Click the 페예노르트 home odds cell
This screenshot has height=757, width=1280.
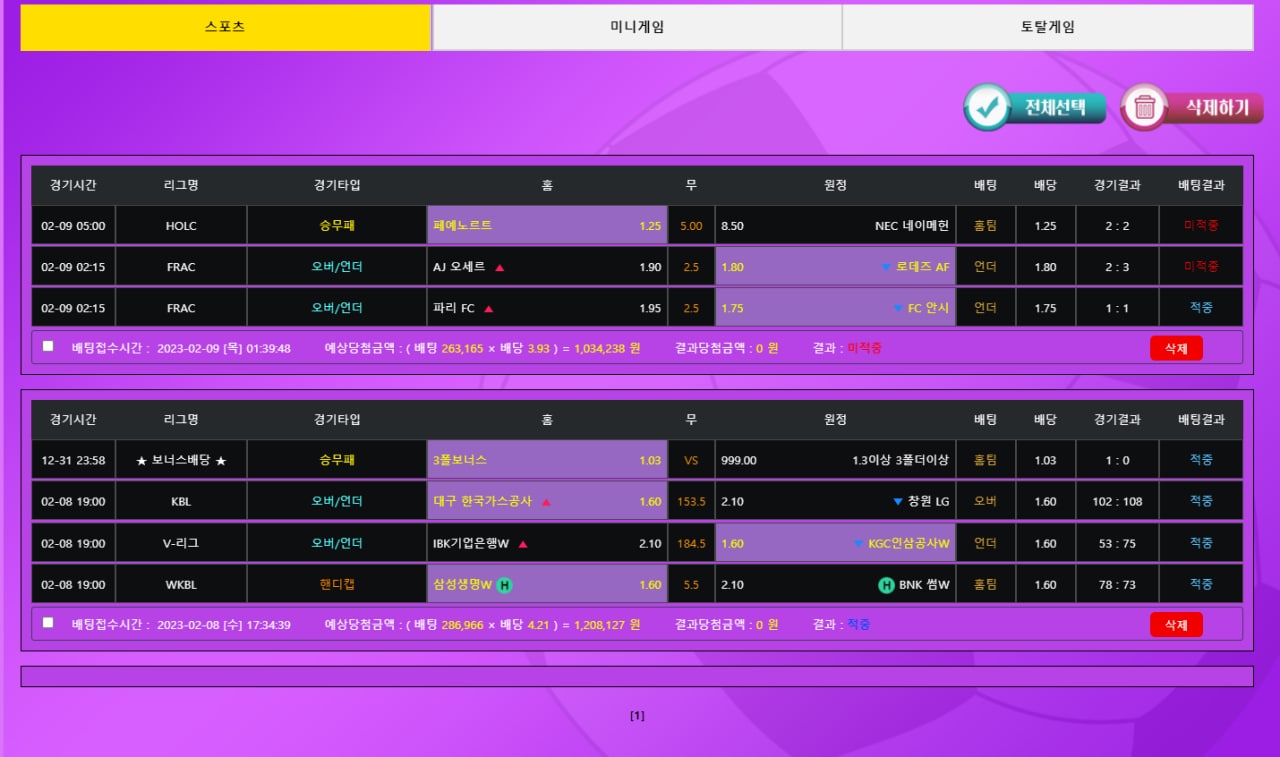[546, 226]
